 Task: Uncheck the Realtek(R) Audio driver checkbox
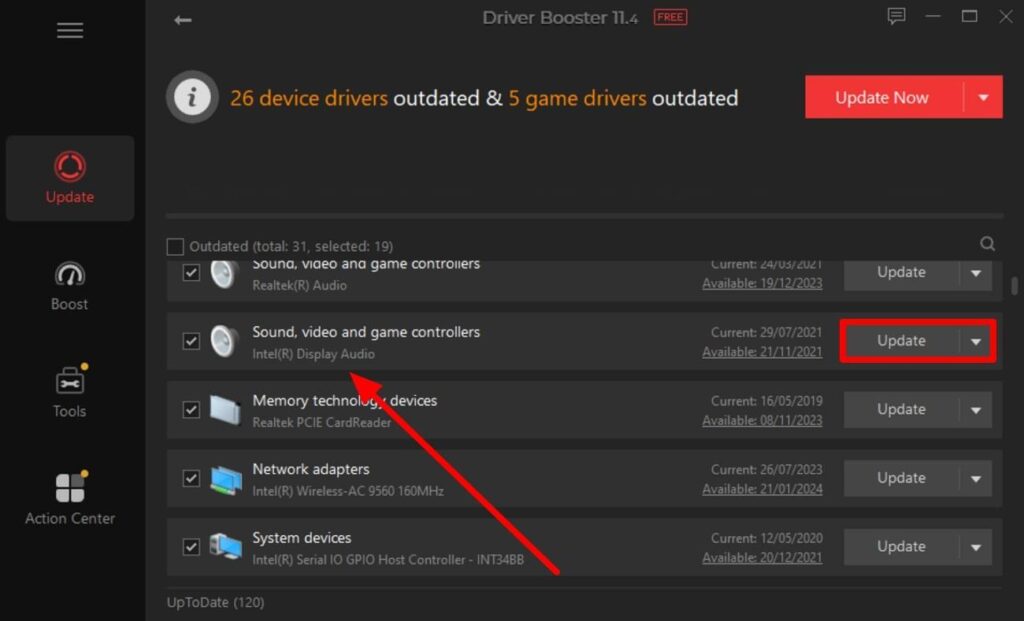point(191,272)
